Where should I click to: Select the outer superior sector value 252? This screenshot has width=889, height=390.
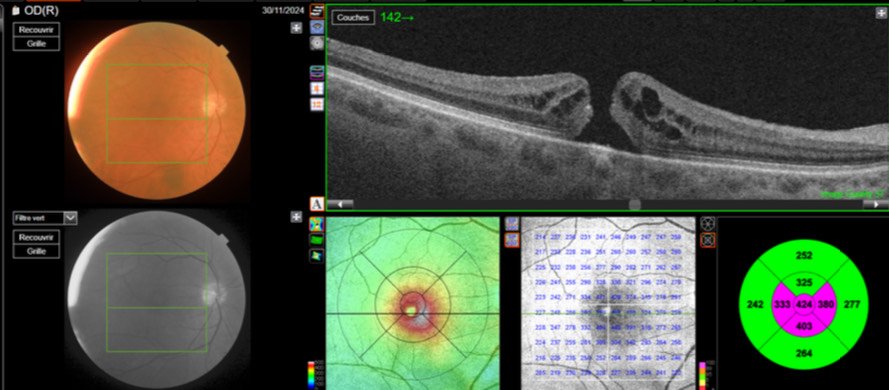804,256
